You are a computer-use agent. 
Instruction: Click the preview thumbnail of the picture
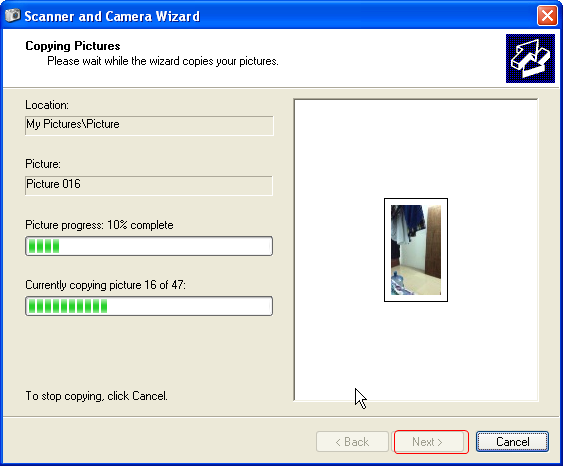(x=416, y=250)
